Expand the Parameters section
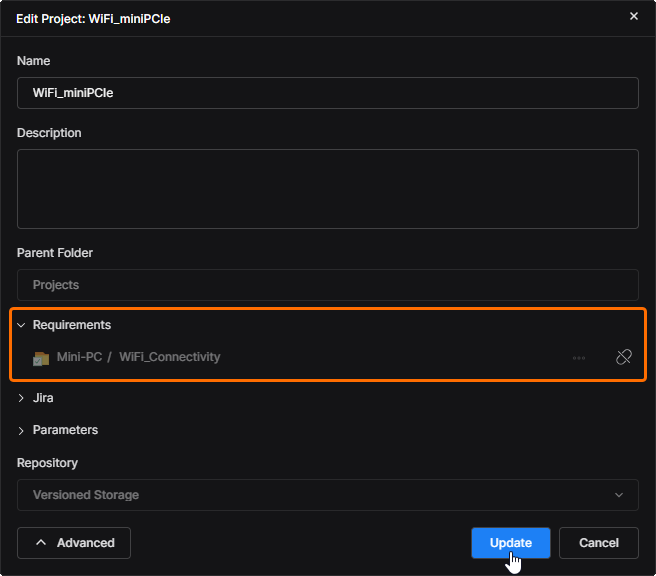 21,430
